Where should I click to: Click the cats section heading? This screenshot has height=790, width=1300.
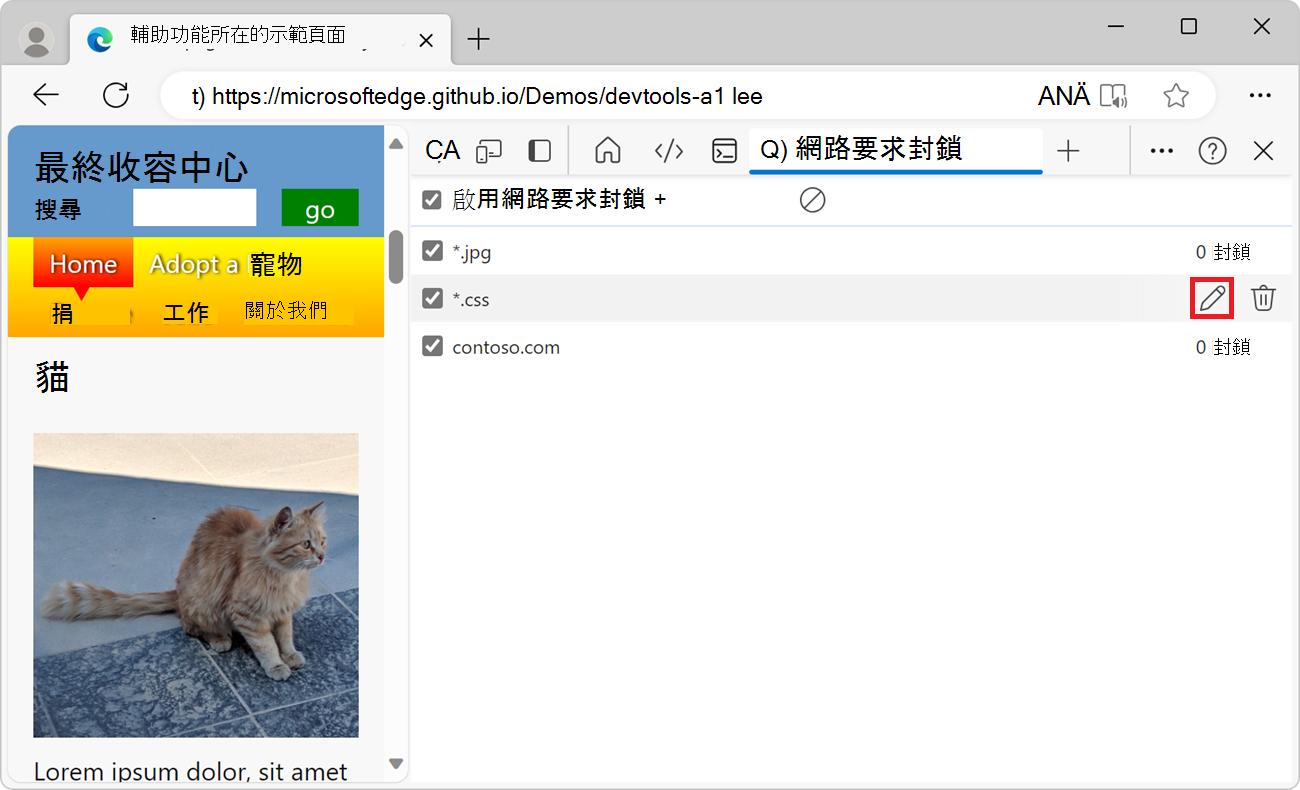coord(52,379)
